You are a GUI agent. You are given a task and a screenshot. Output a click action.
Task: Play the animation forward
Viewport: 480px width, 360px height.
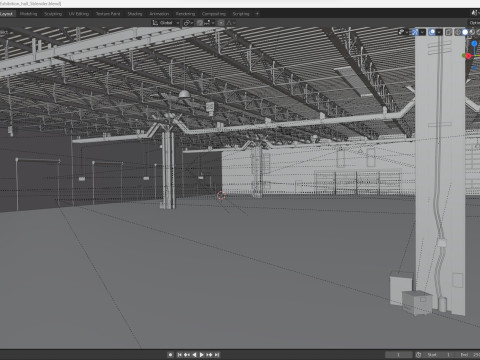point(202,355)
